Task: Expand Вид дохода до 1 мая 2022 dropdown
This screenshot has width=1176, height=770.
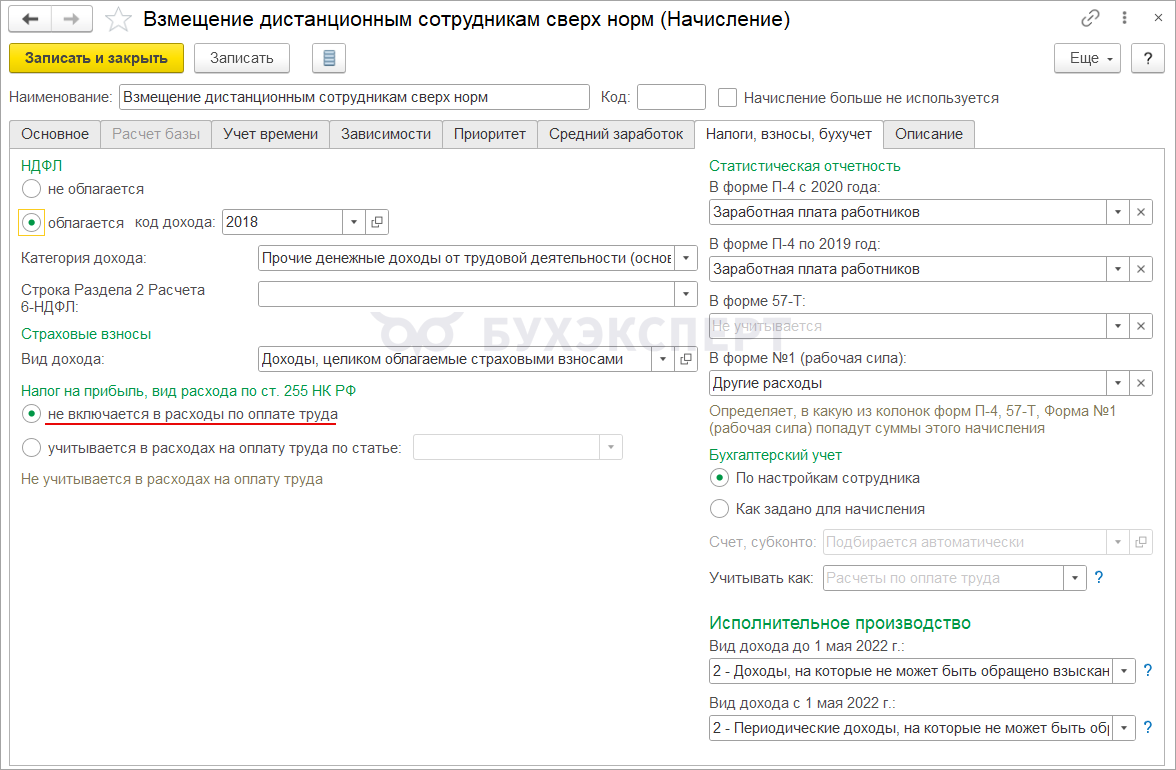Action: pyautogui.click(x=1124, y=670)
